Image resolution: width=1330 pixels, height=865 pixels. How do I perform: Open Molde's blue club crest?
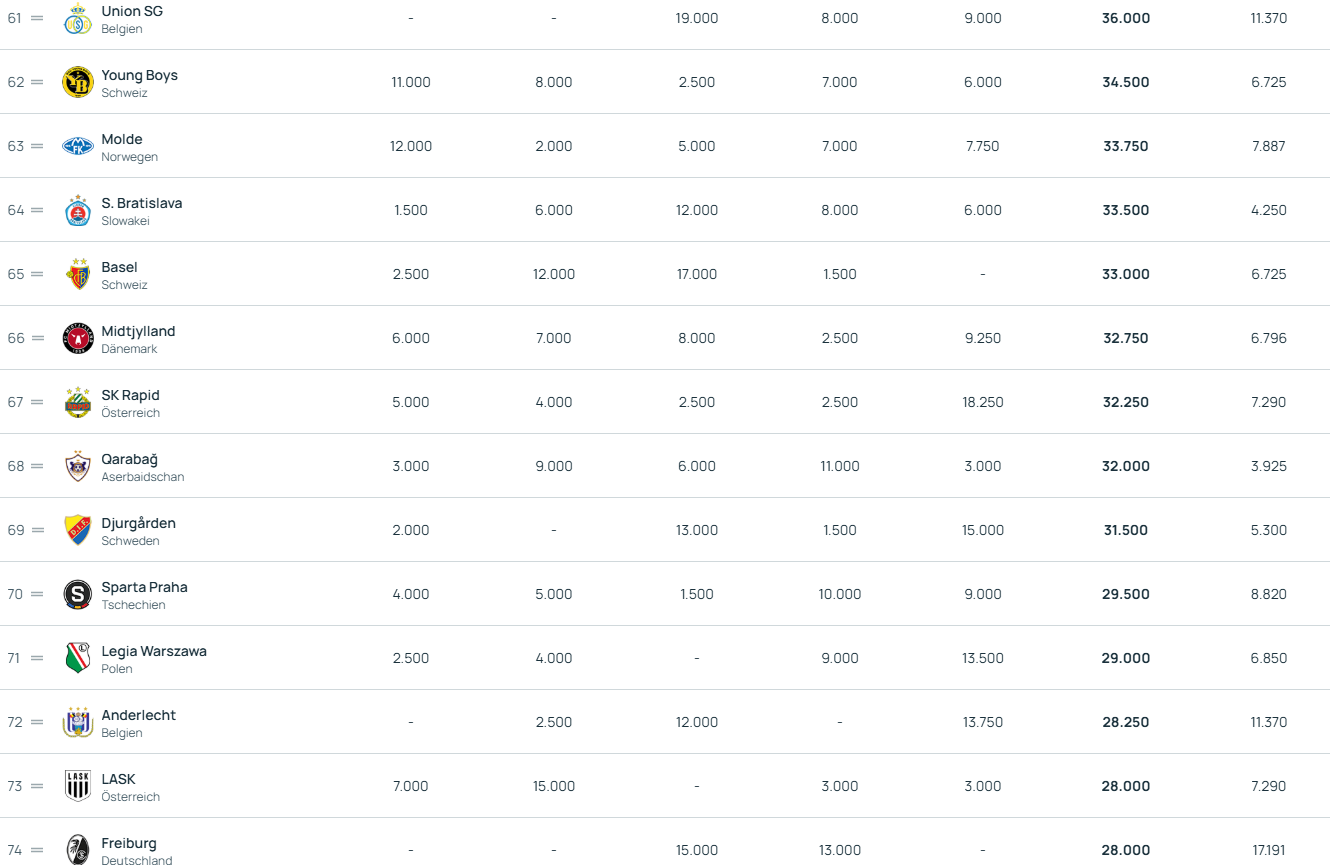[78, 146]
